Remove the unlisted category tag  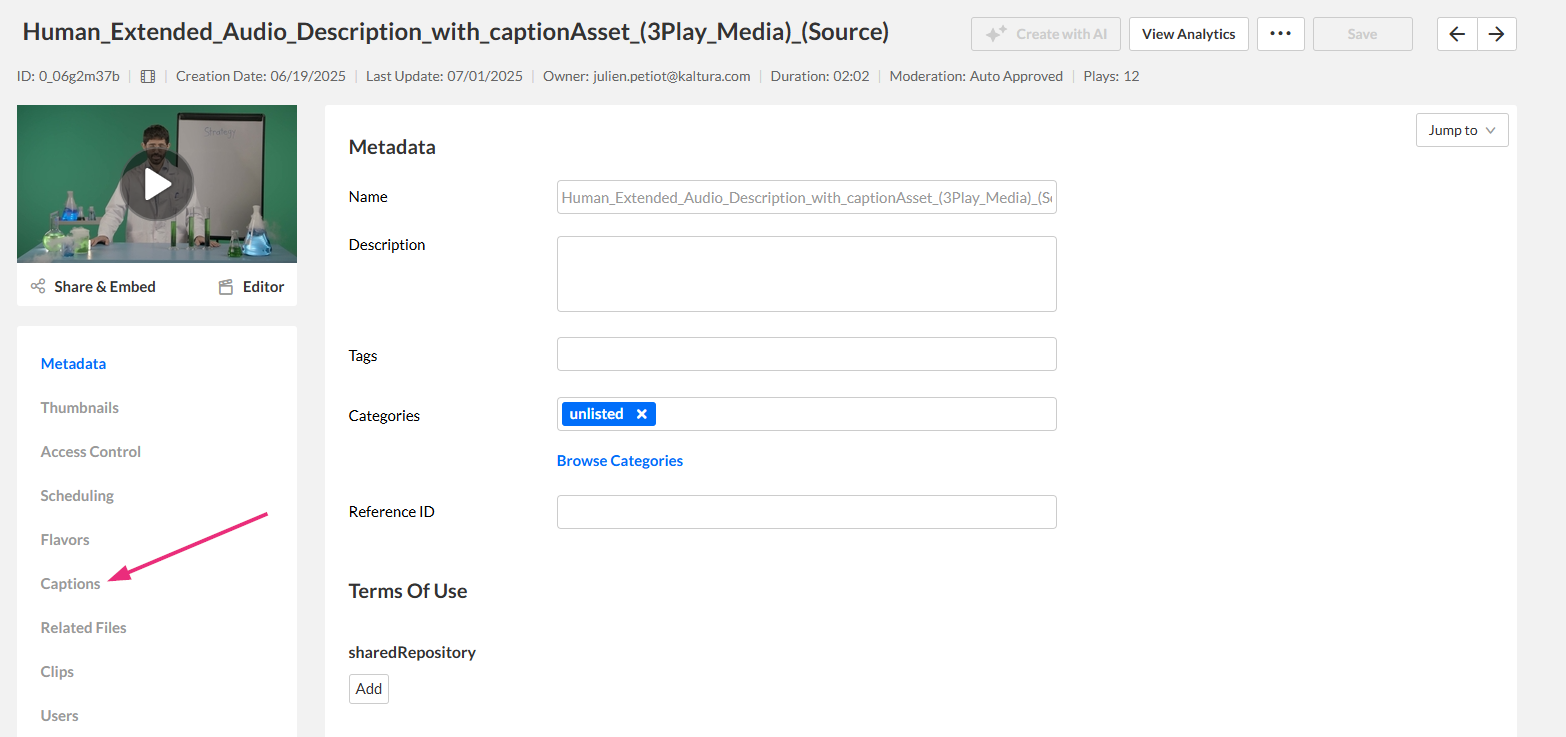click(x=642, y=414)
